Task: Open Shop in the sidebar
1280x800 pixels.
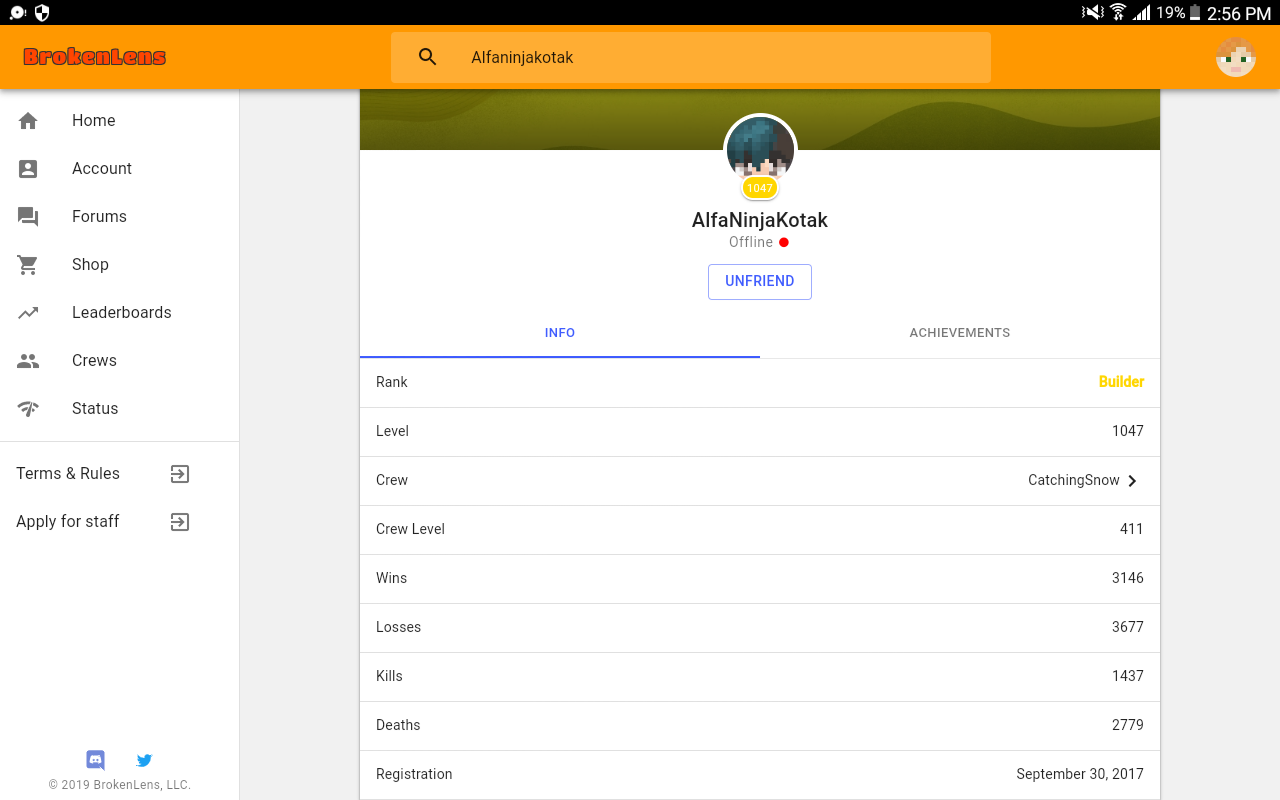Action: pos(120,264)
